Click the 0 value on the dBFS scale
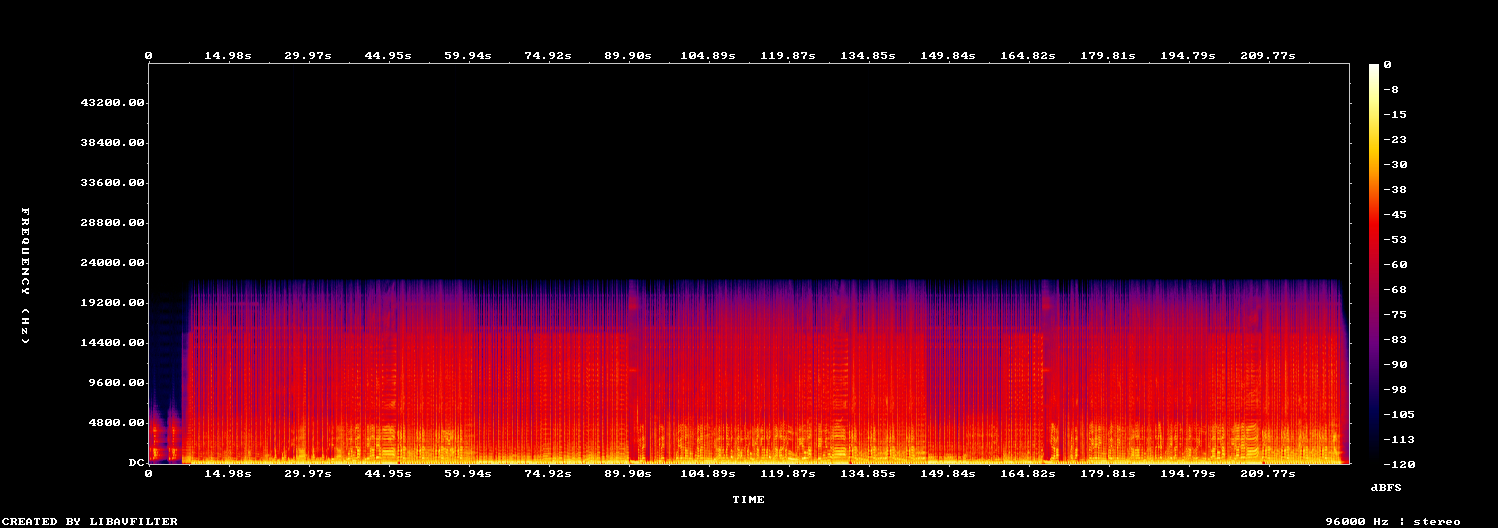 pos(1388,64)
